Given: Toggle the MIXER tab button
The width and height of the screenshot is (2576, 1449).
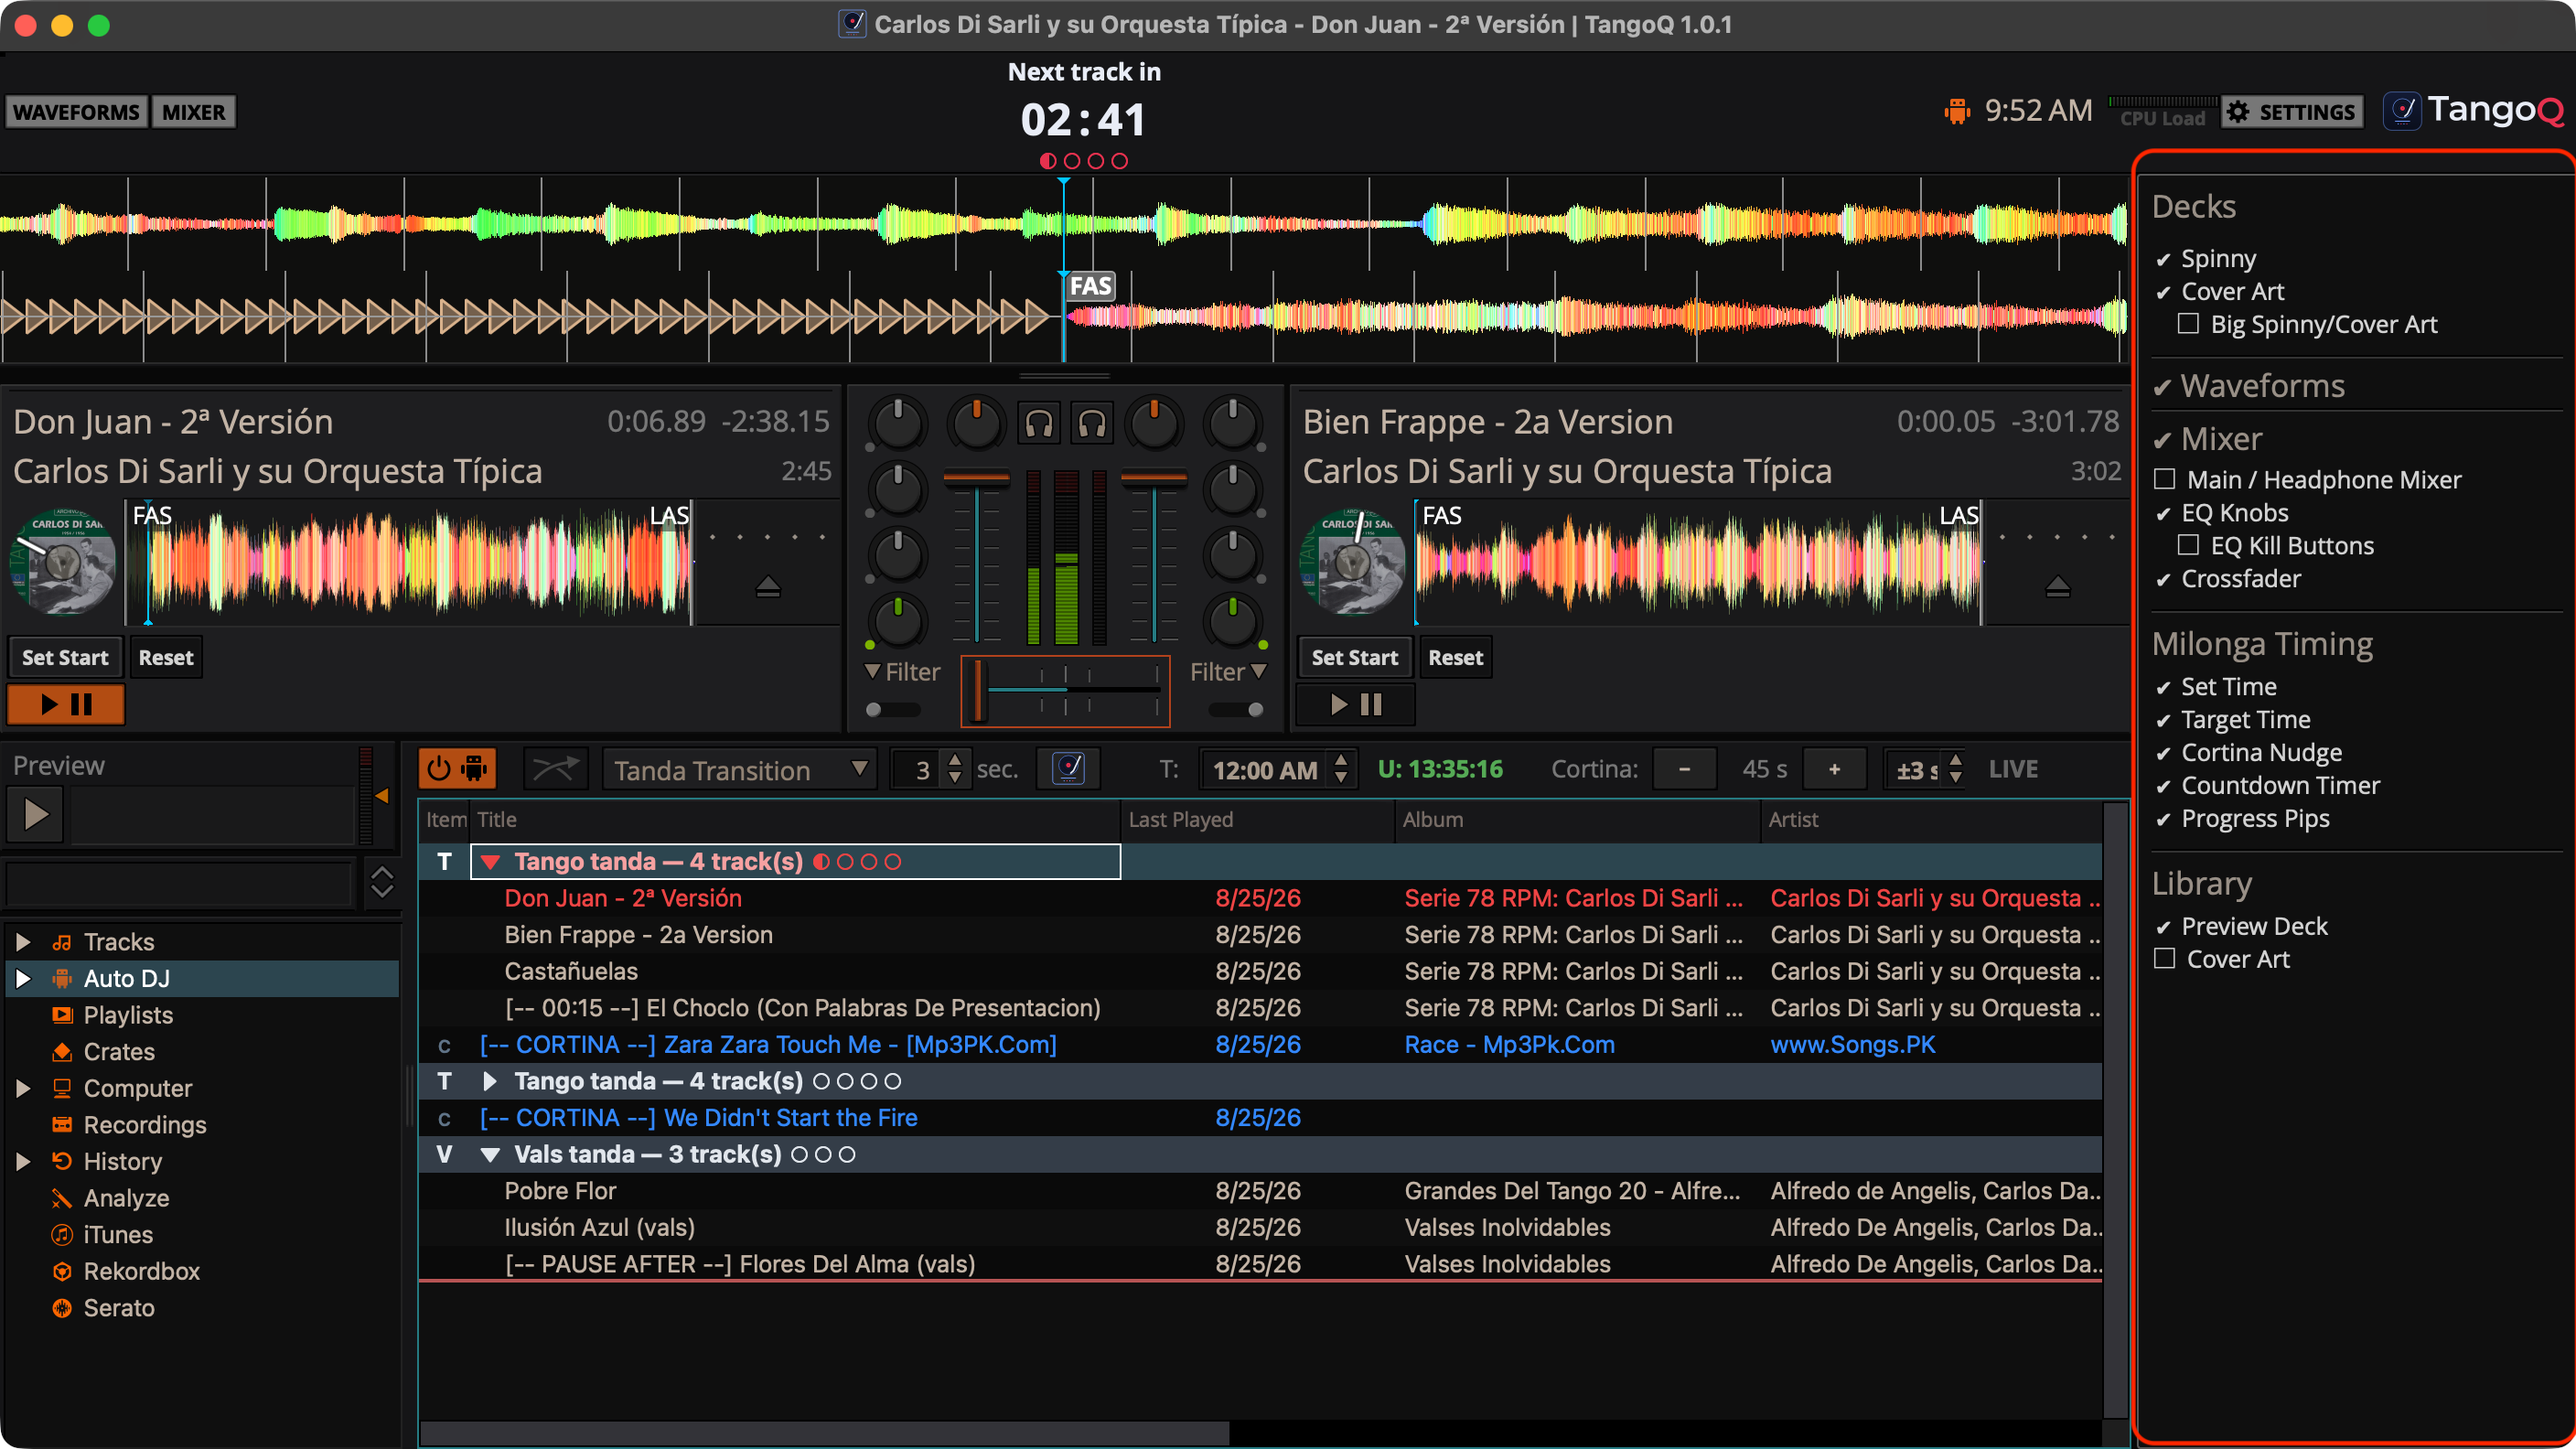Looking at the screenshot, I should tap(193, 111).
